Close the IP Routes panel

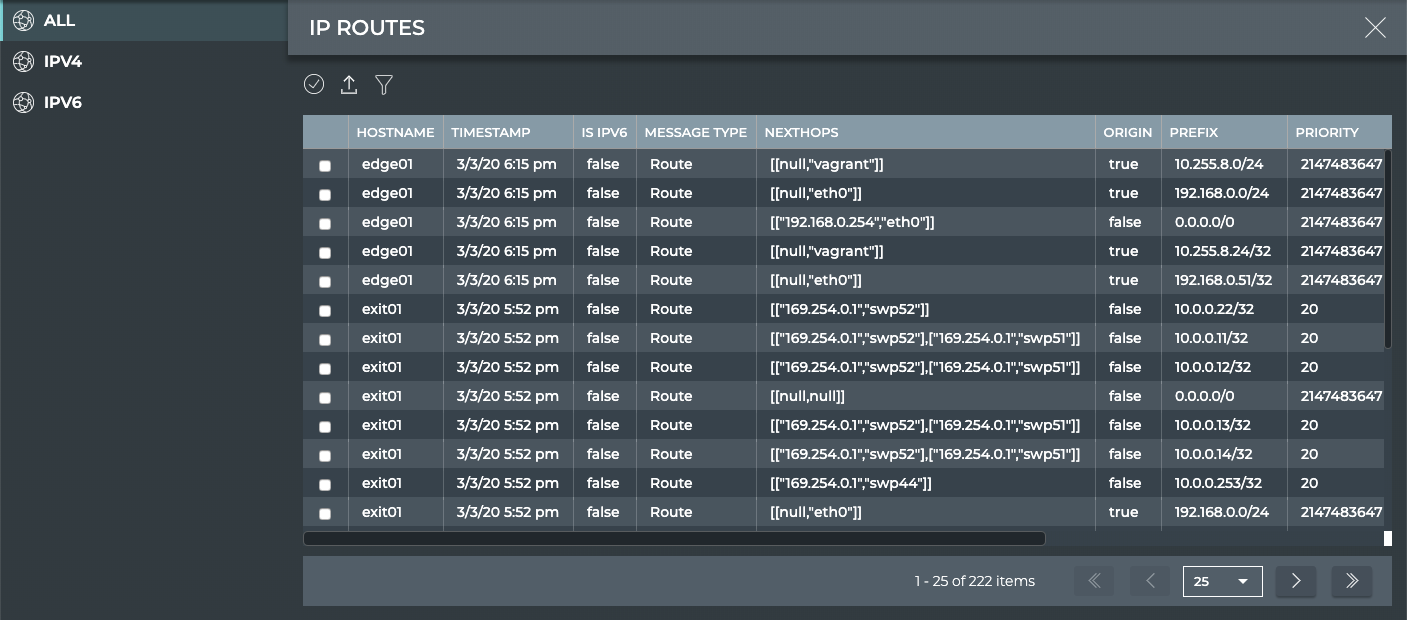[1375, 28]
